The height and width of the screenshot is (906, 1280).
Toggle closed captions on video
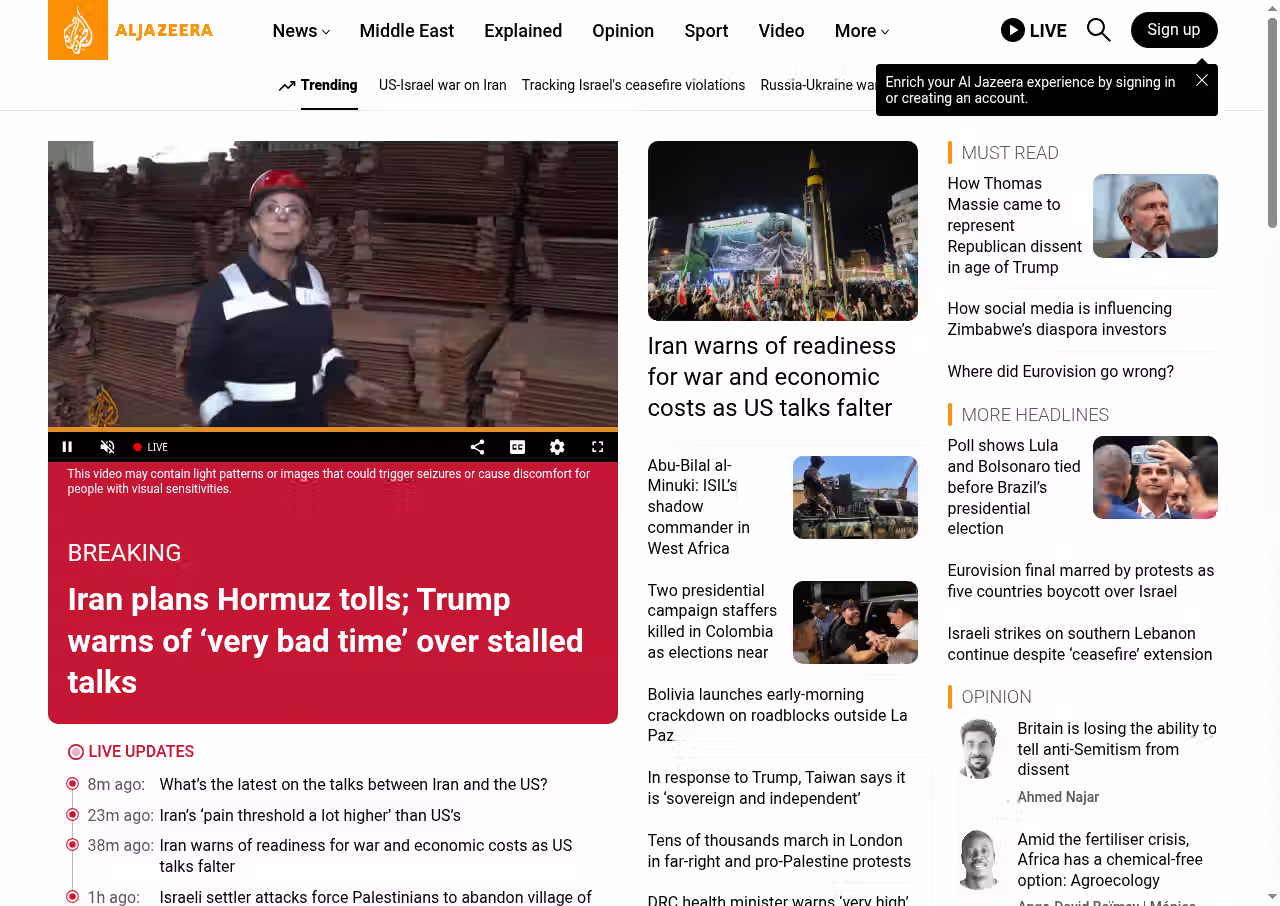pos(517,447)
